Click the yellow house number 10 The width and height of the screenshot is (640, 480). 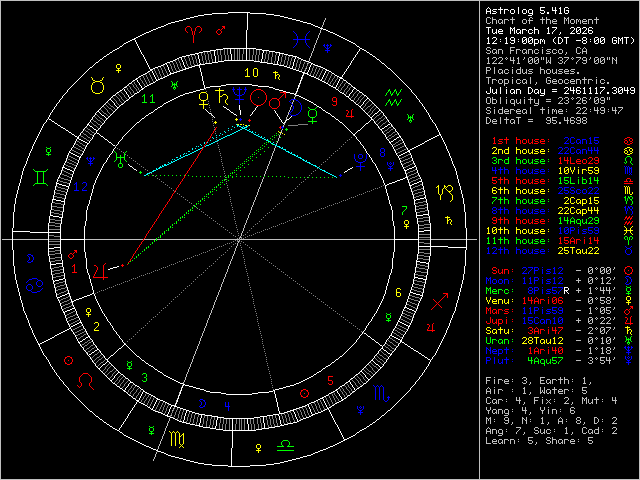(251, 73)
